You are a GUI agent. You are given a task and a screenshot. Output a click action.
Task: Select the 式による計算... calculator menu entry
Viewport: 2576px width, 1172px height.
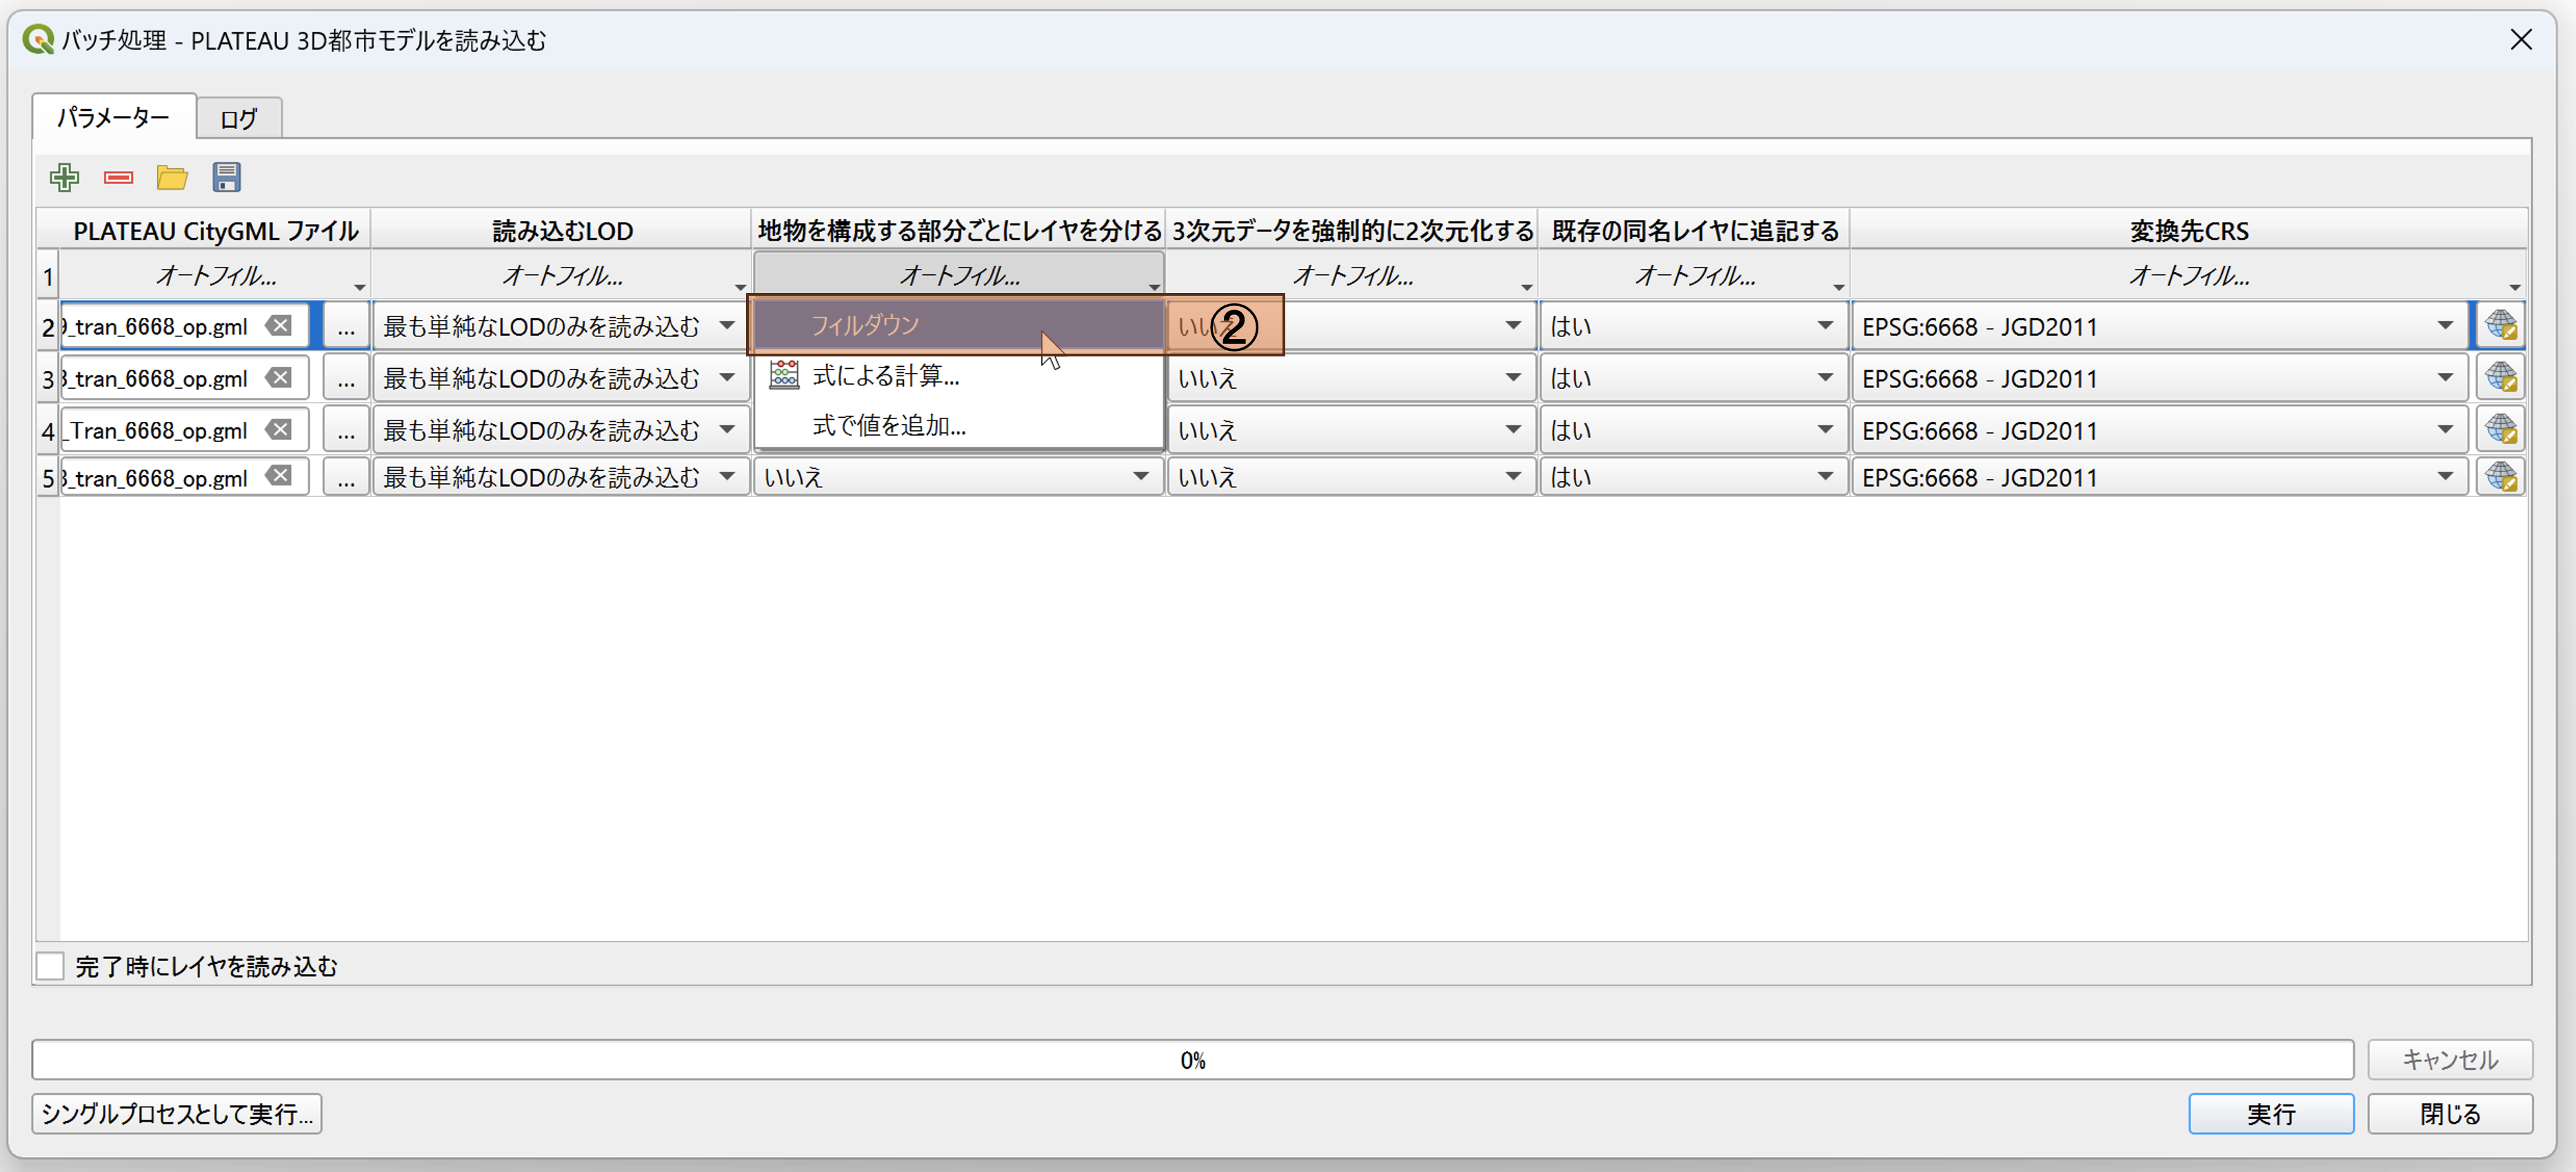click(959, 376)
